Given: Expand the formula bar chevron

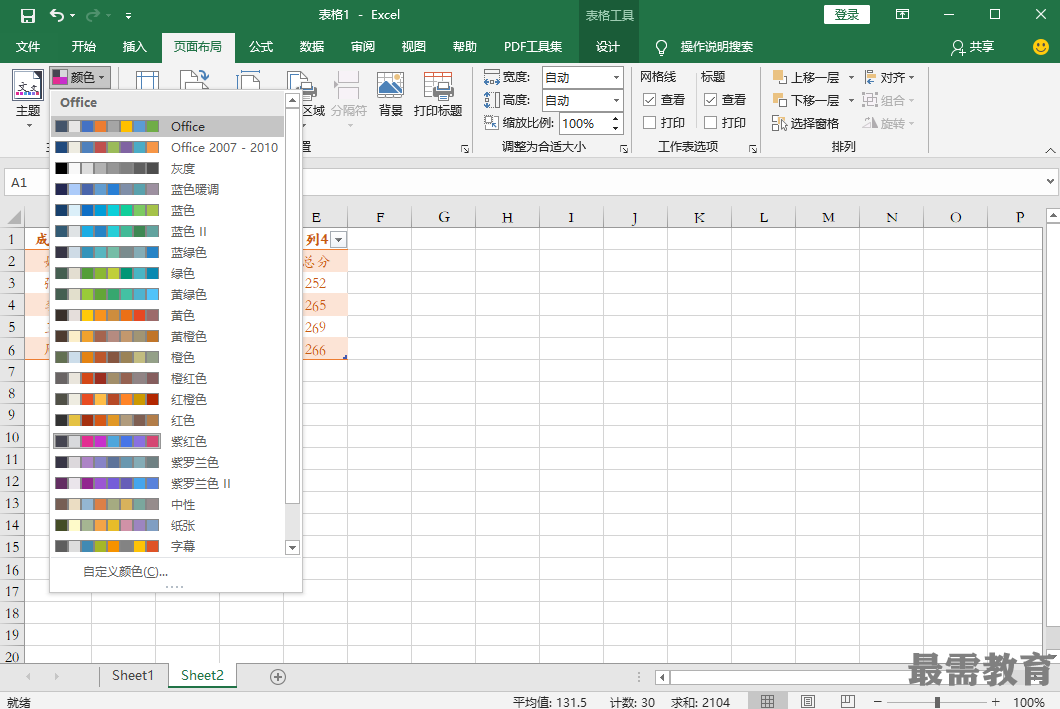Looking at the screenshot, I should click(1050, 181).
